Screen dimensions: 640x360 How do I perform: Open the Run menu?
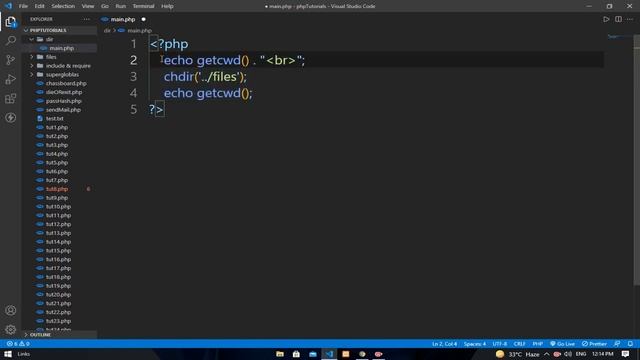pyautogui.click(x=121, y=6)
